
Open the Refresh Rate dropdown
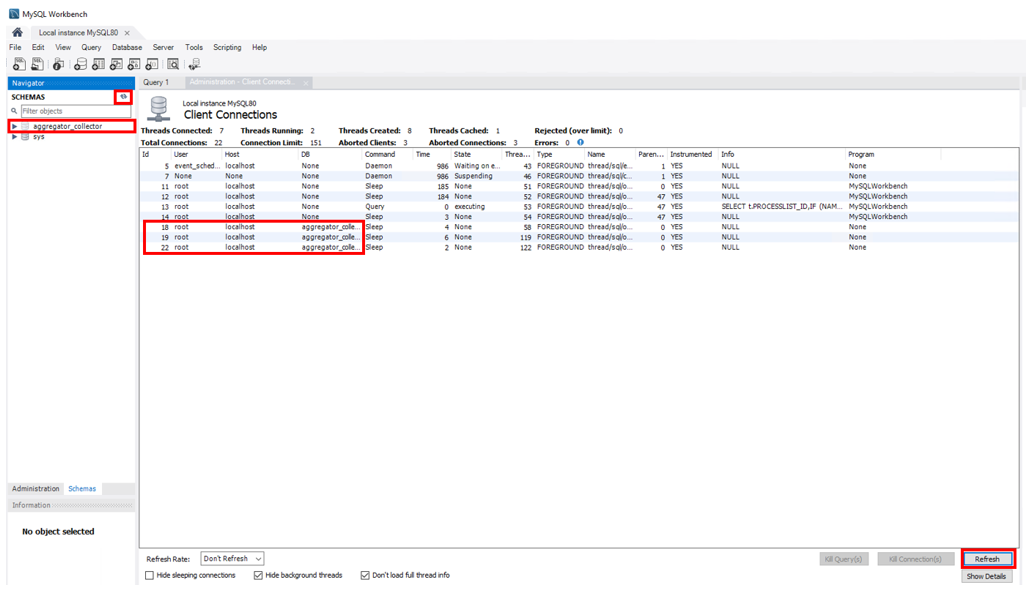pos(232,559)
